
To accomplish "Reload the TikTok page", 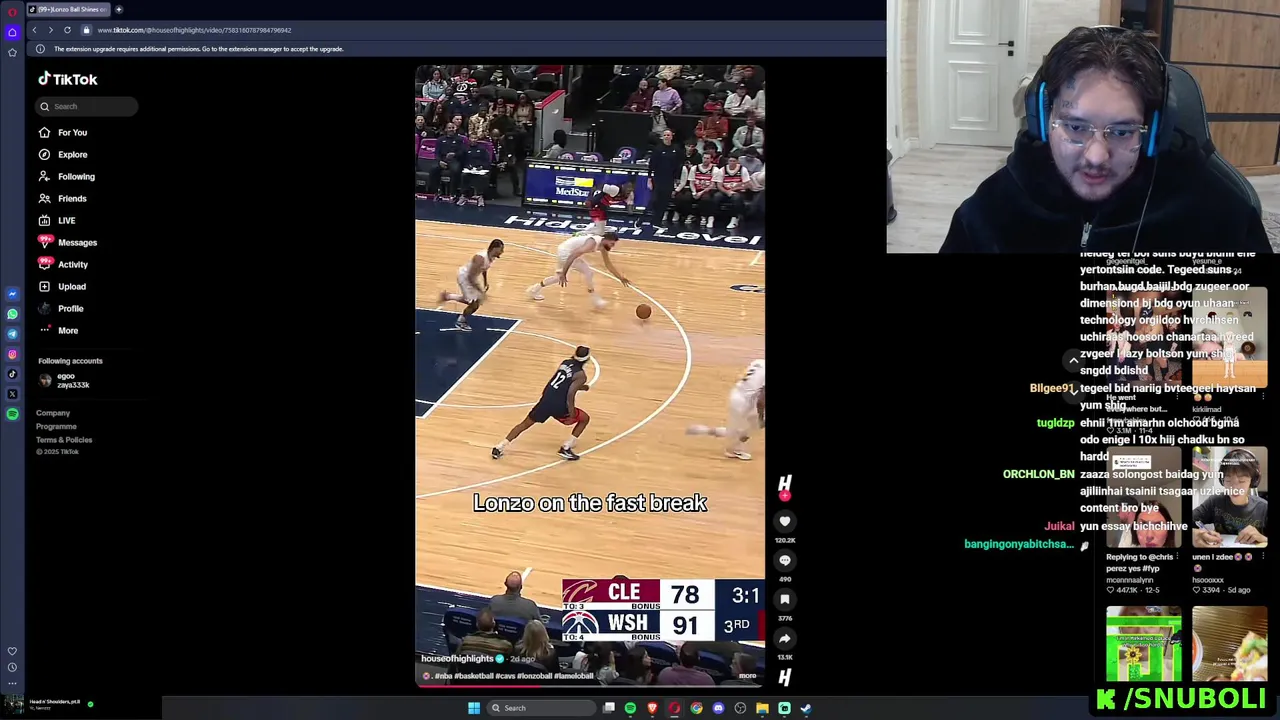I will [x=67, y=30].
